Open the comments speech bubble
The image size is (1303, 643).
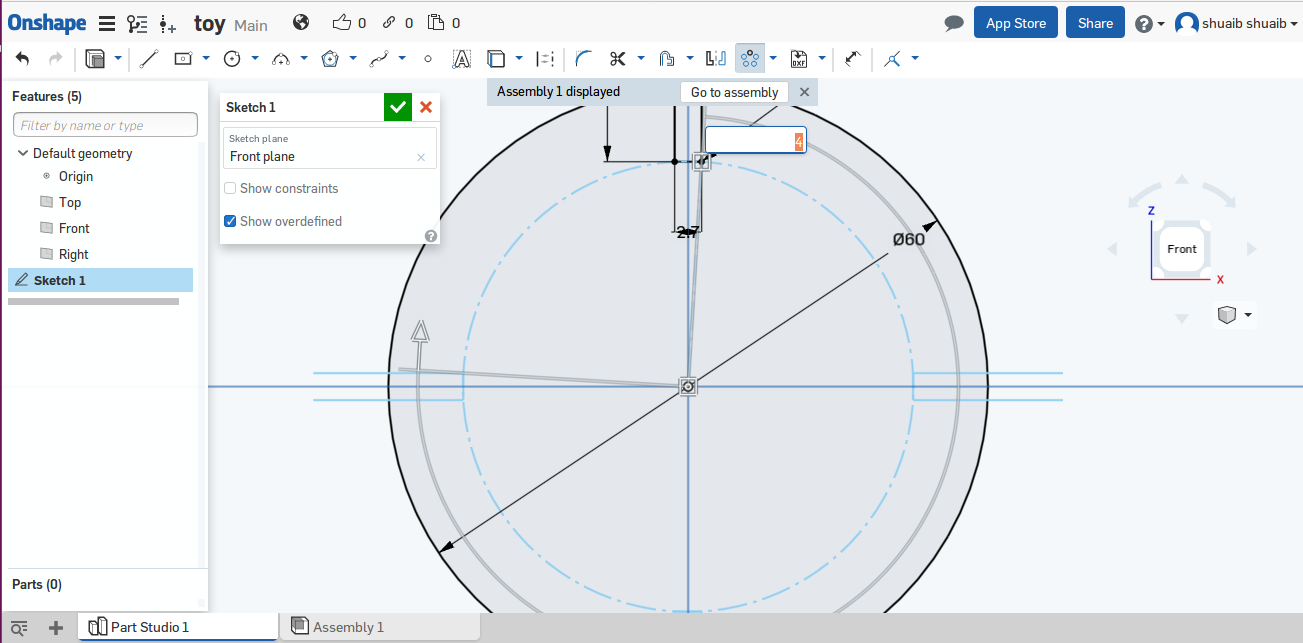click(x=954, y=23)
